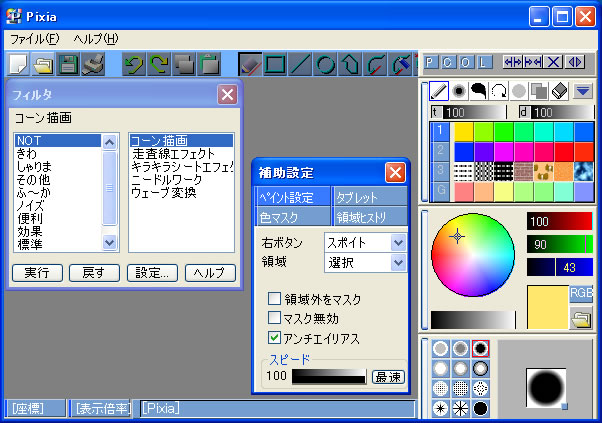Click the 実行 button
Viewport: 602px width, 423px height.
pos(37,273)
